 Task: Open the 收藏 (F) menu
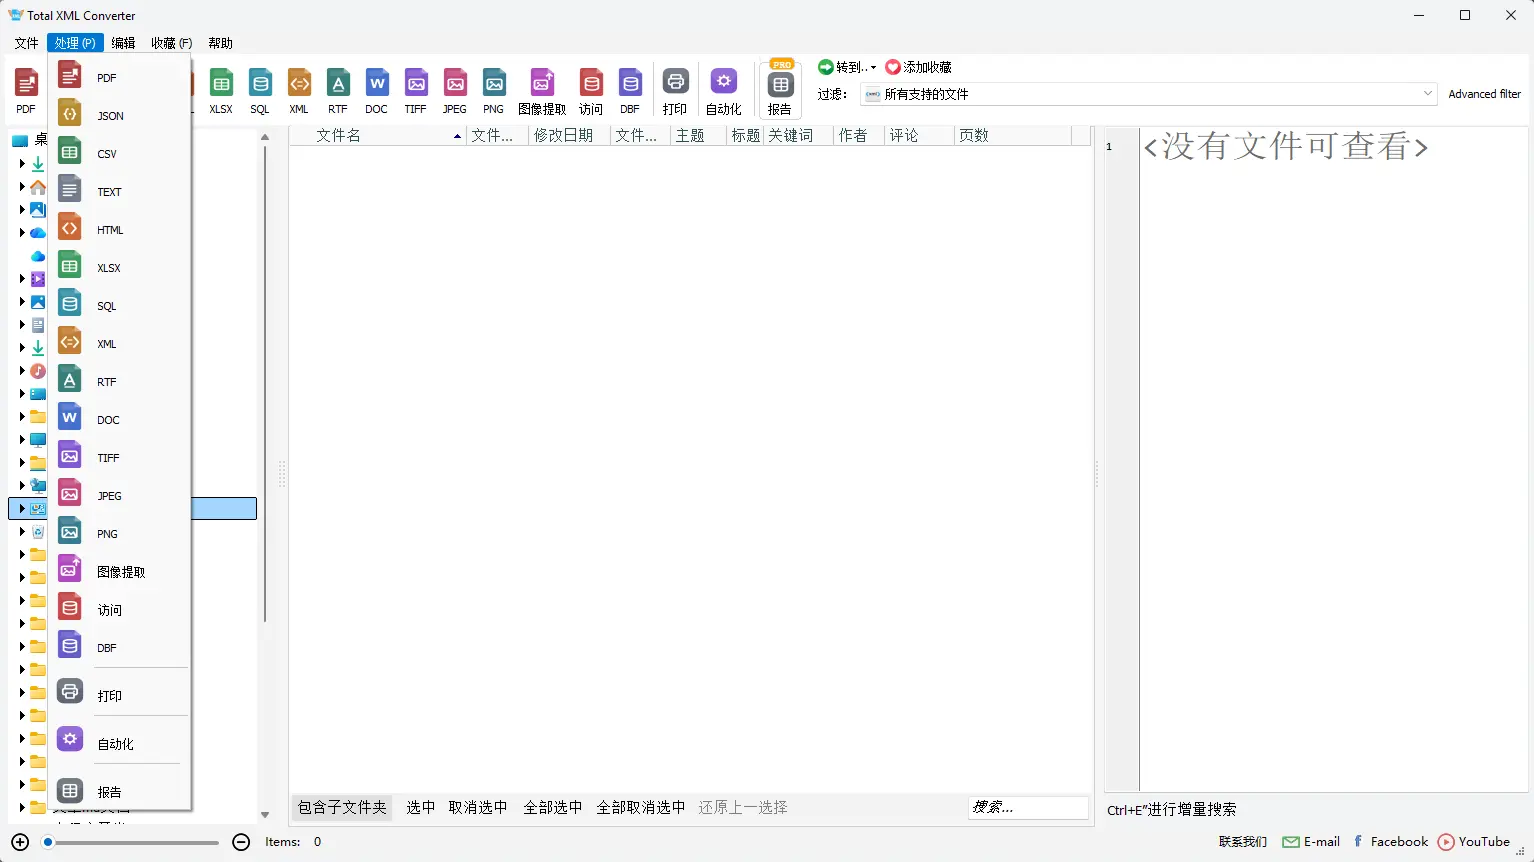pyautogui.click(x=171, y=43)
